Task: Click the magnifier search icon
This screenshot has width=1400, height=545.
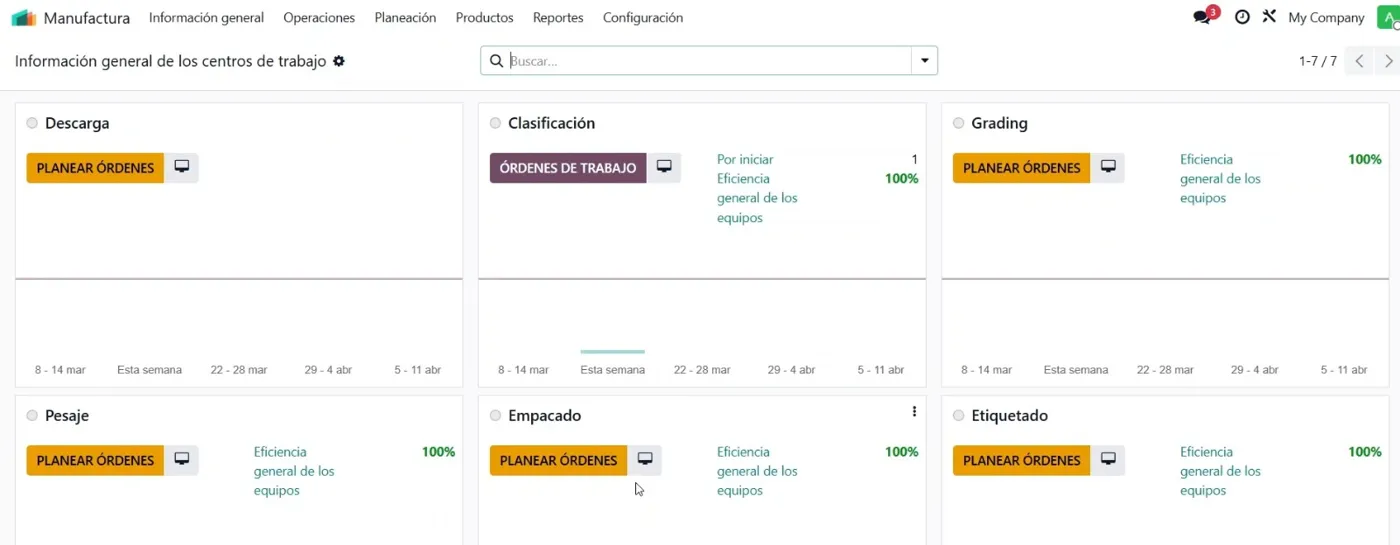Action: click(x=496, y=61)
